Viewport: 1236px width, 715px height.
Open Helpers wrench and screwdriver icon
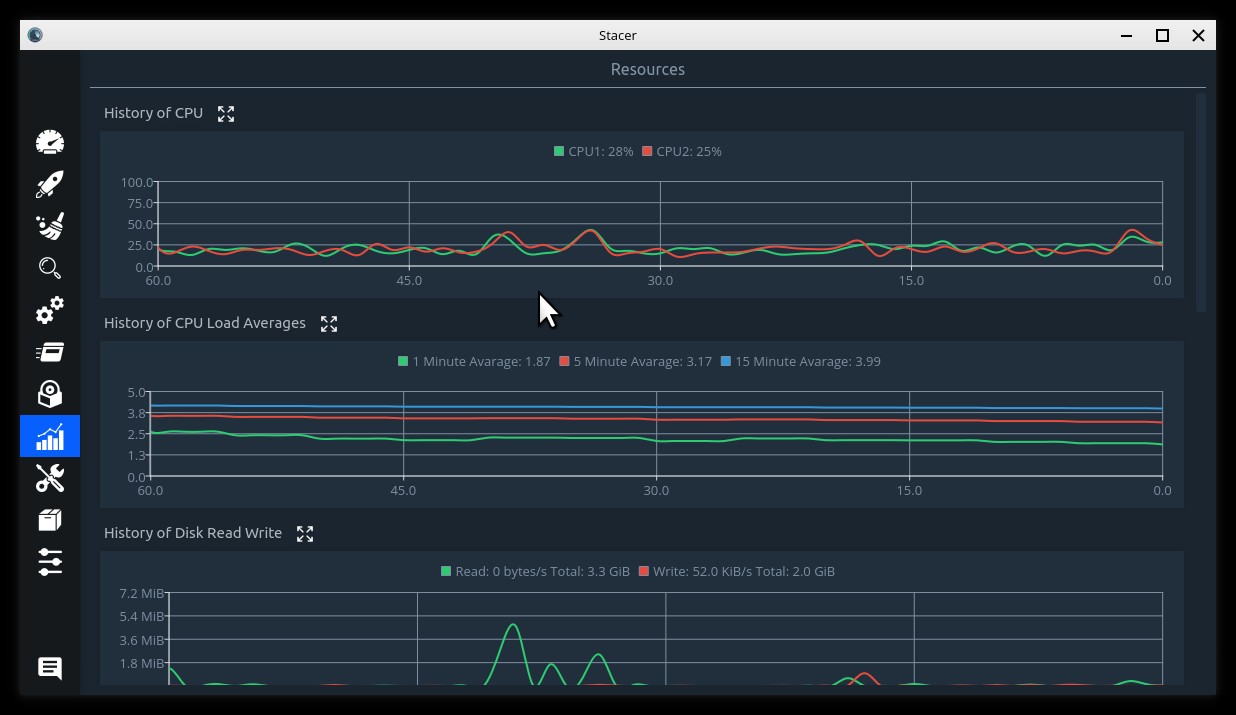point(49,478)
